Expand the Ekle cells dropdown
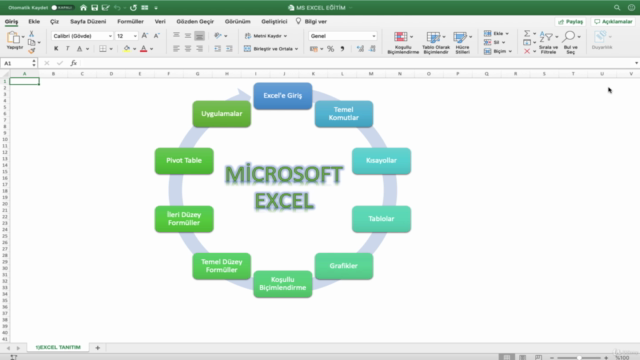Screen dimensions: 640x360 507,33
